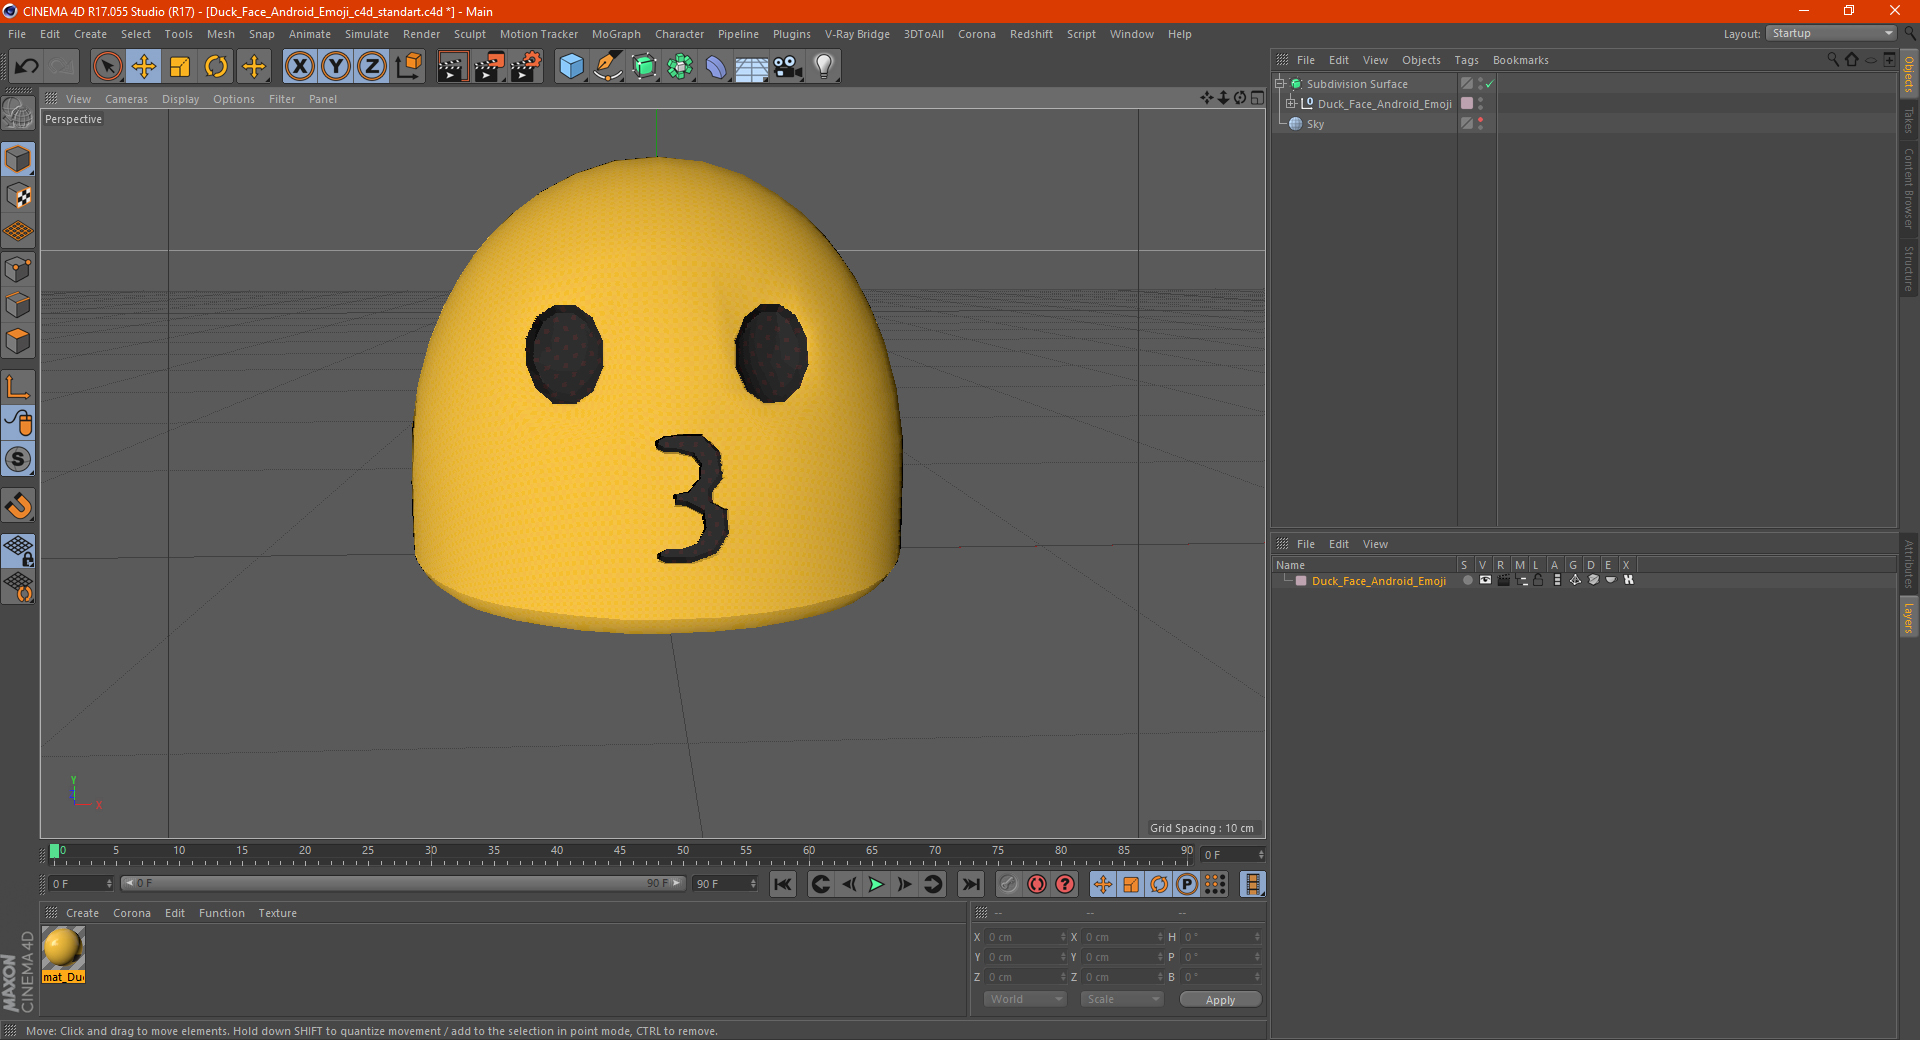Click Make Editable icon in left toolbar

coord(18,114)
